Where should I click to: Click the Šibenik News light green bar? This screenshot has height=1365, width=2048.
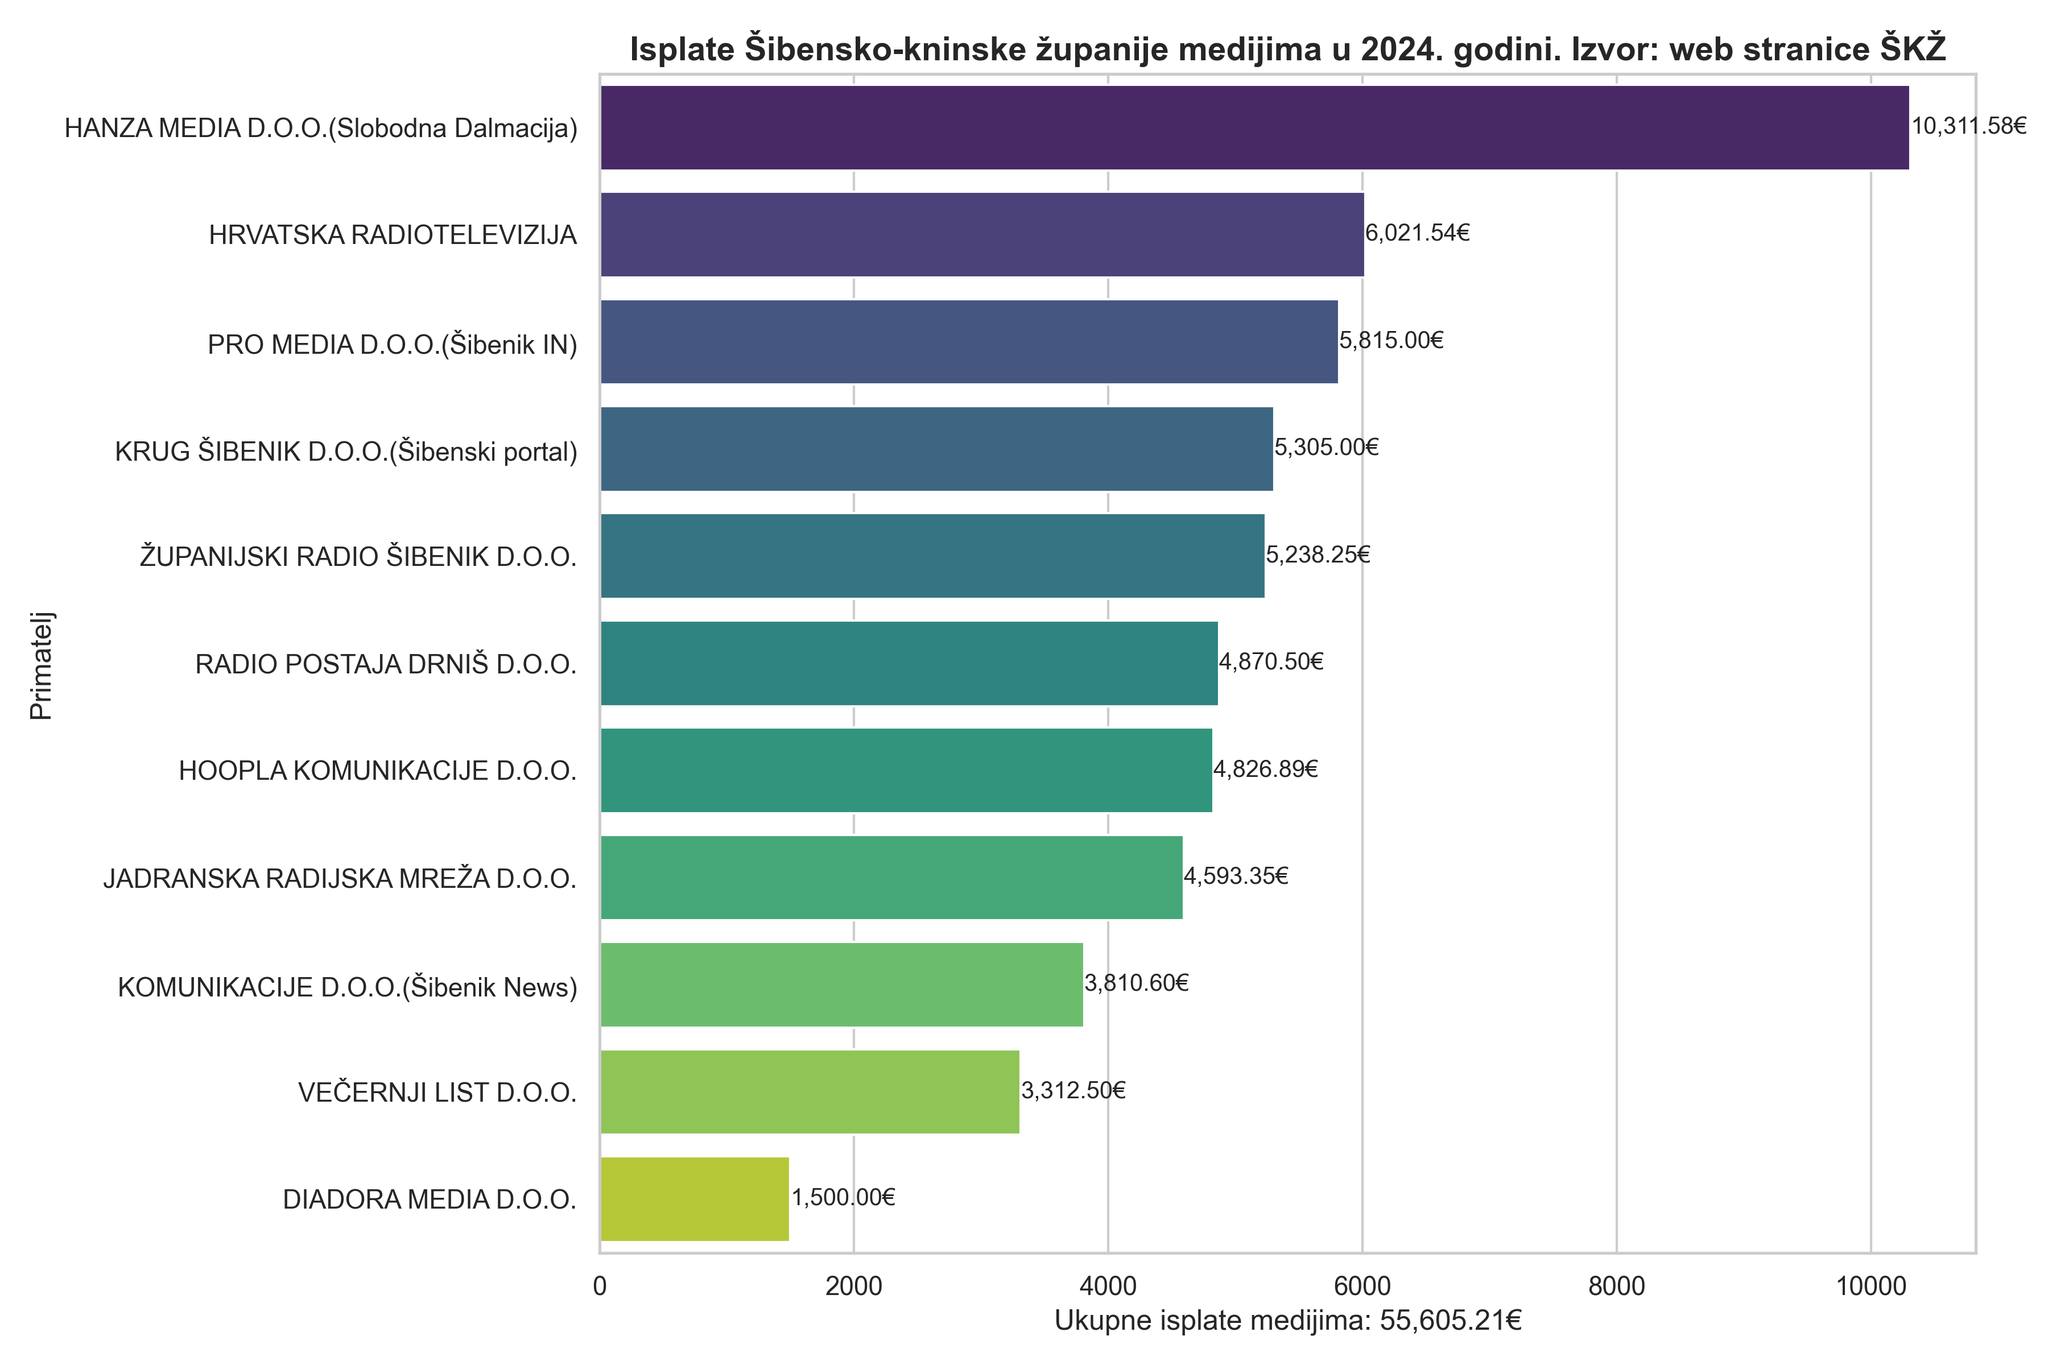point(841,984)
